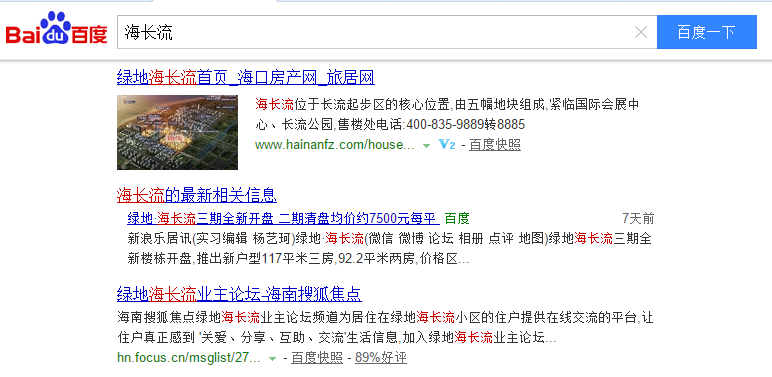Expand arrow next to hn.focus.cn URL
This screenshot has height=377, width=772.
(272, 359)
